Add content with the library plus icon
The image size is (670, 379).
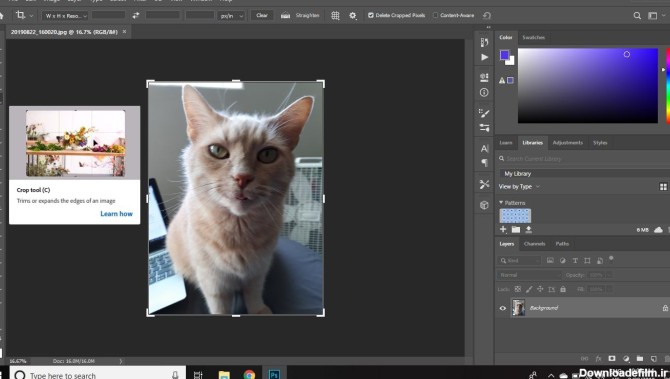pos(503,229)
